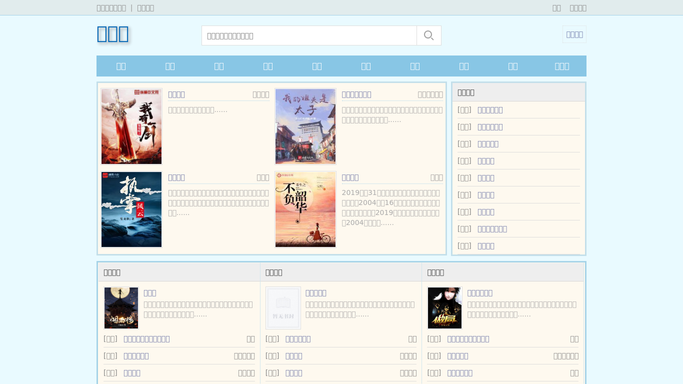Open the moonlit pagoda cover thumbnail
This screenshot has width=683, height=384.
click(121, 308)
